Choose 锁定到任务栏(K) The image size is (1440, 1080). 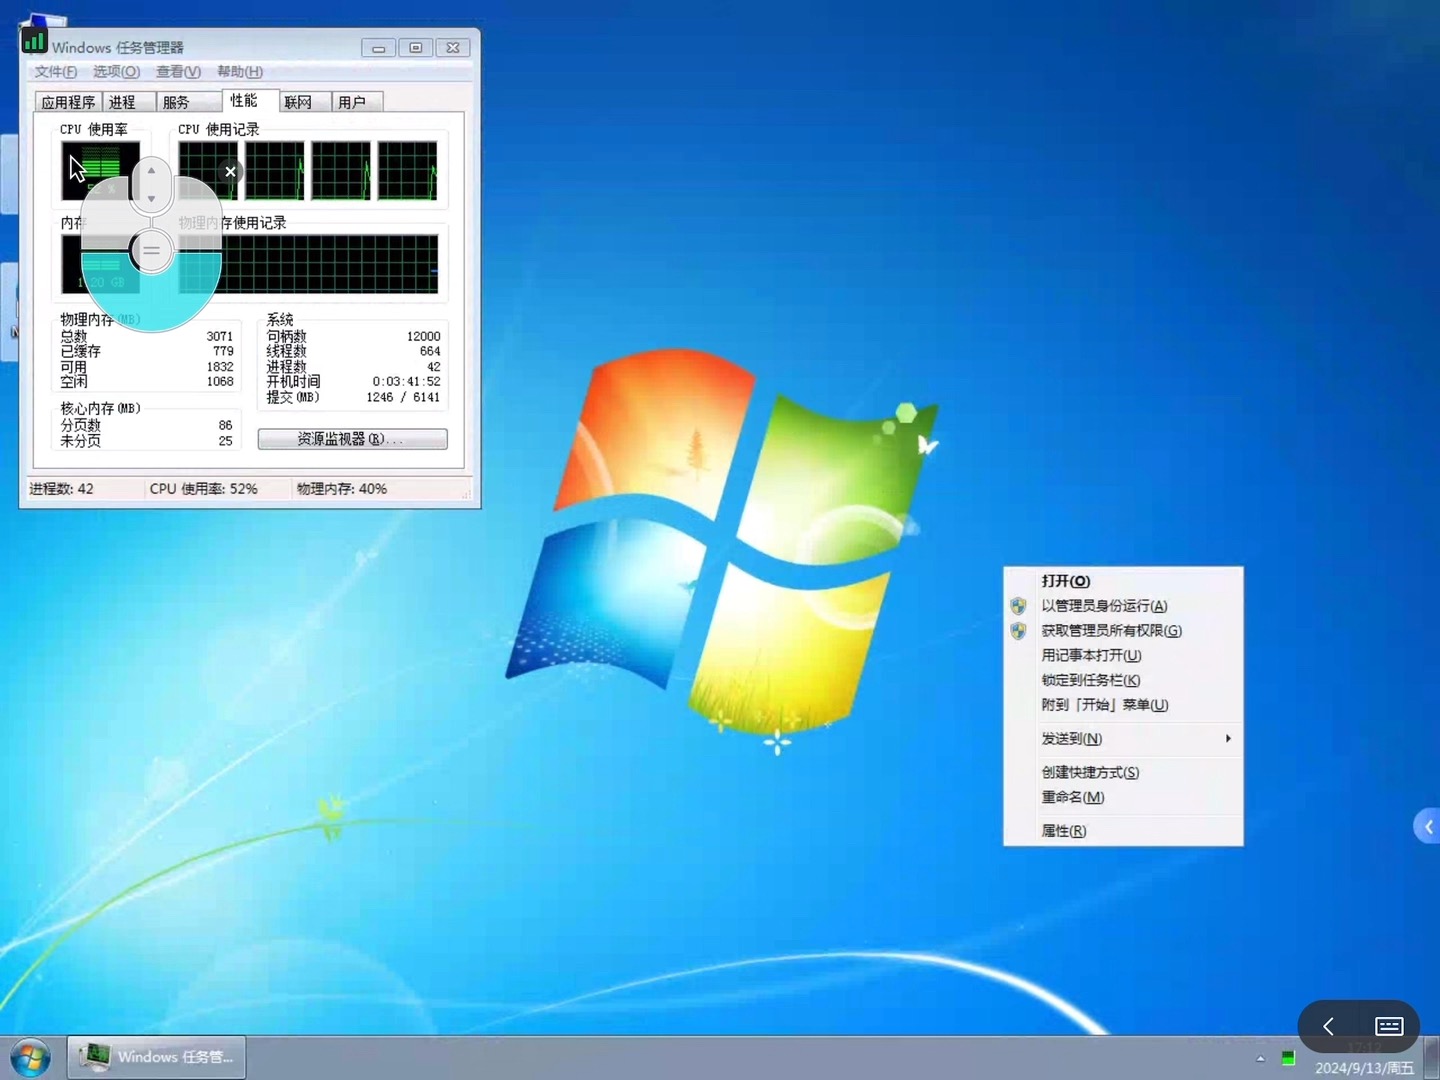click(x=1123, y=680)
